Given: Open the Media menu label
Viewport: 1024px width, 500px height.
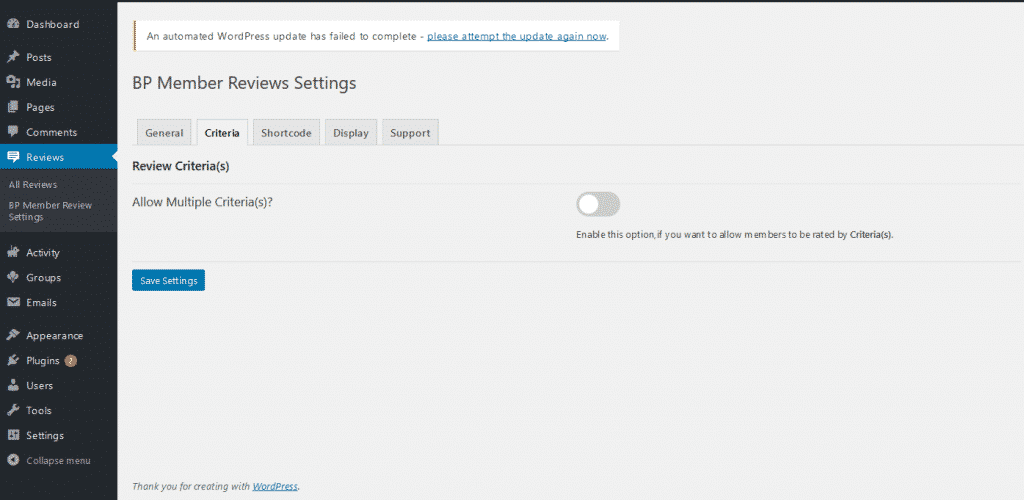Looking at the screenshot, I should 41,82.
